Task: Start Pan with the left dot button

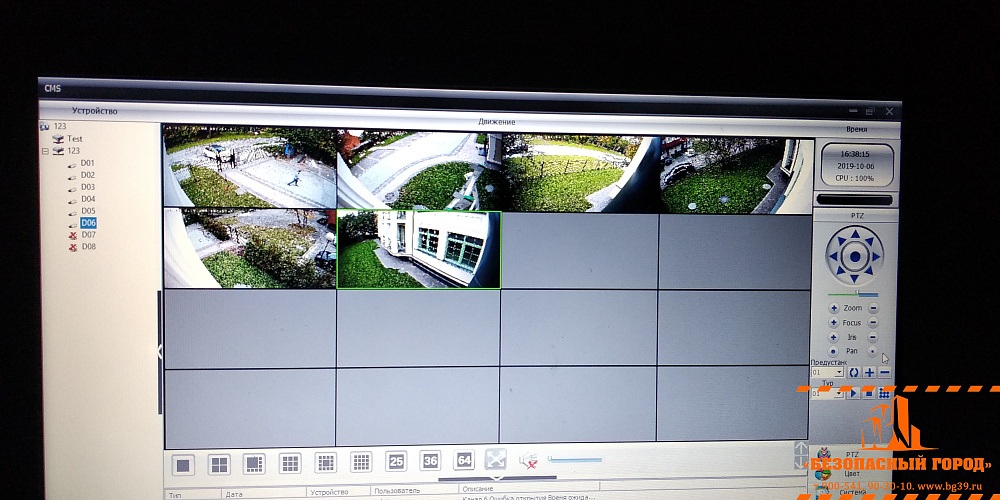Action: (x=833, y=351)
